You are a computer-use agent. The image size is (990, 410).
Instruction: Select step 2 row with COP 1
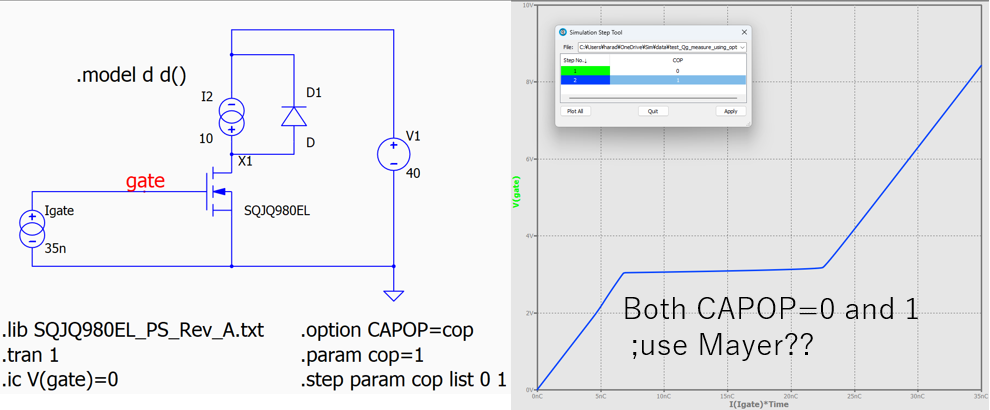click(650, 80)
